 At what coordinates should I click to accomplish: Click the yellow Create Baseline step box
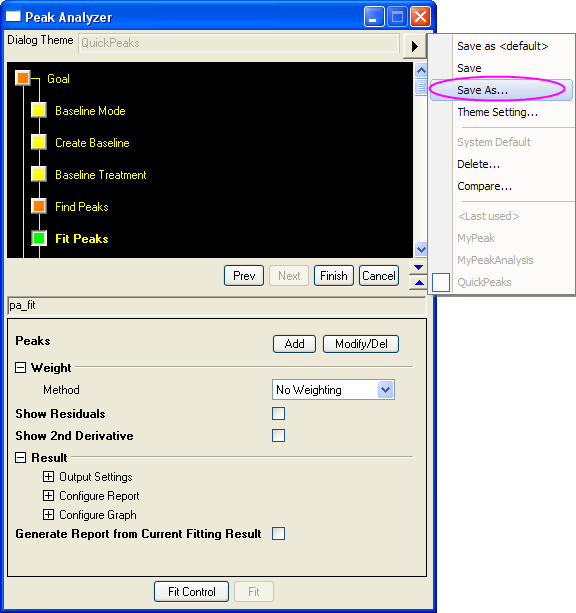39,142
